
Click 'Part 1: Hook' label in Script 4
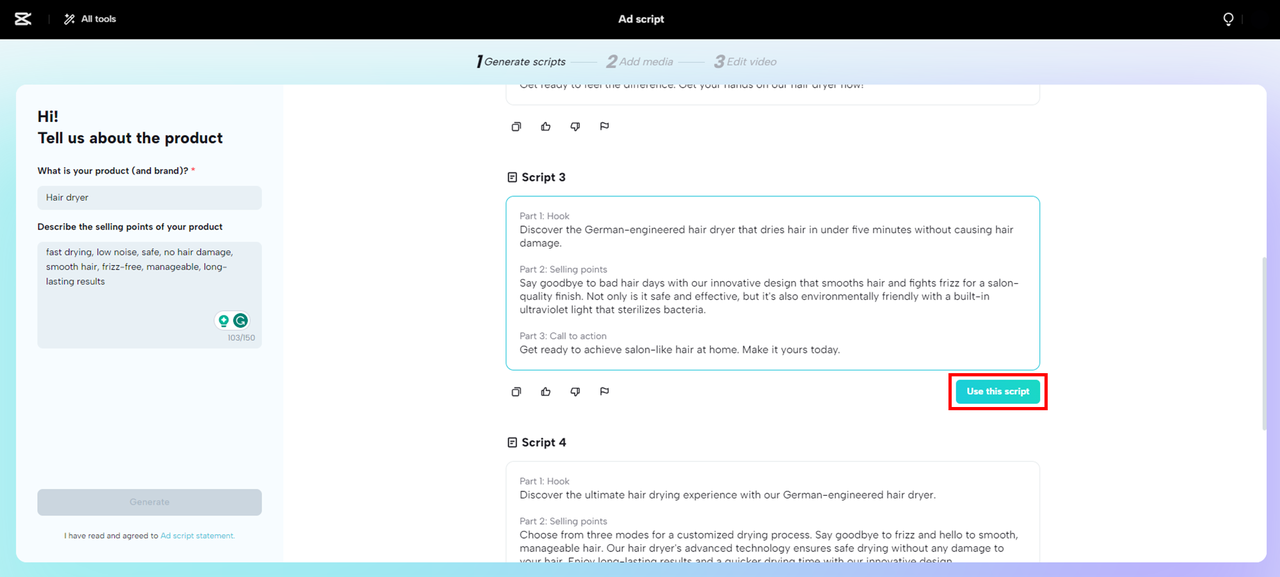point(544,481)
